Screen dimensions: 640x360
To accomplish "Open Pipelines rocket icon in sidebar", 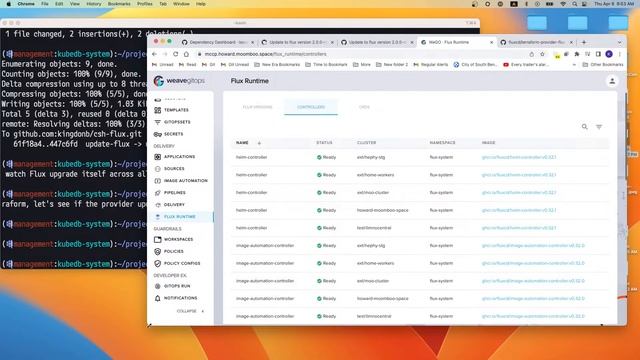I will (158, 193).
